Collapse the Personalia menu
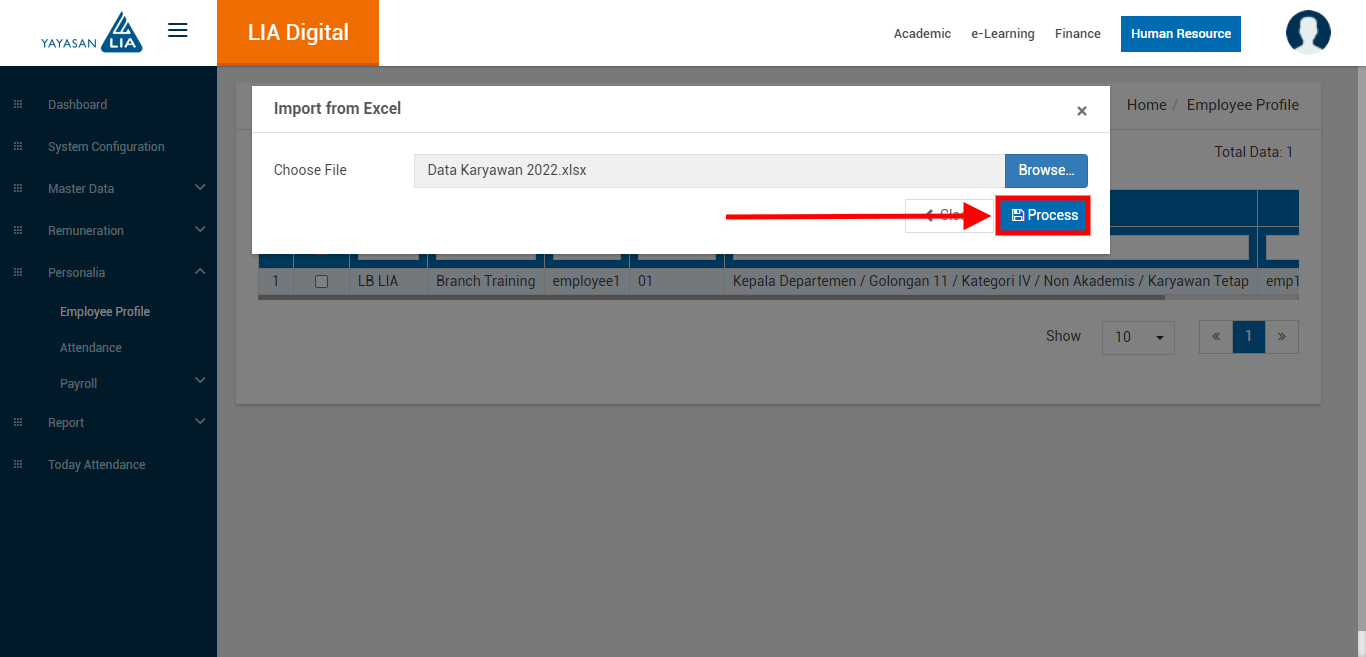The width and height of the screenshot is (1366, 657). [x=200, y=272]
